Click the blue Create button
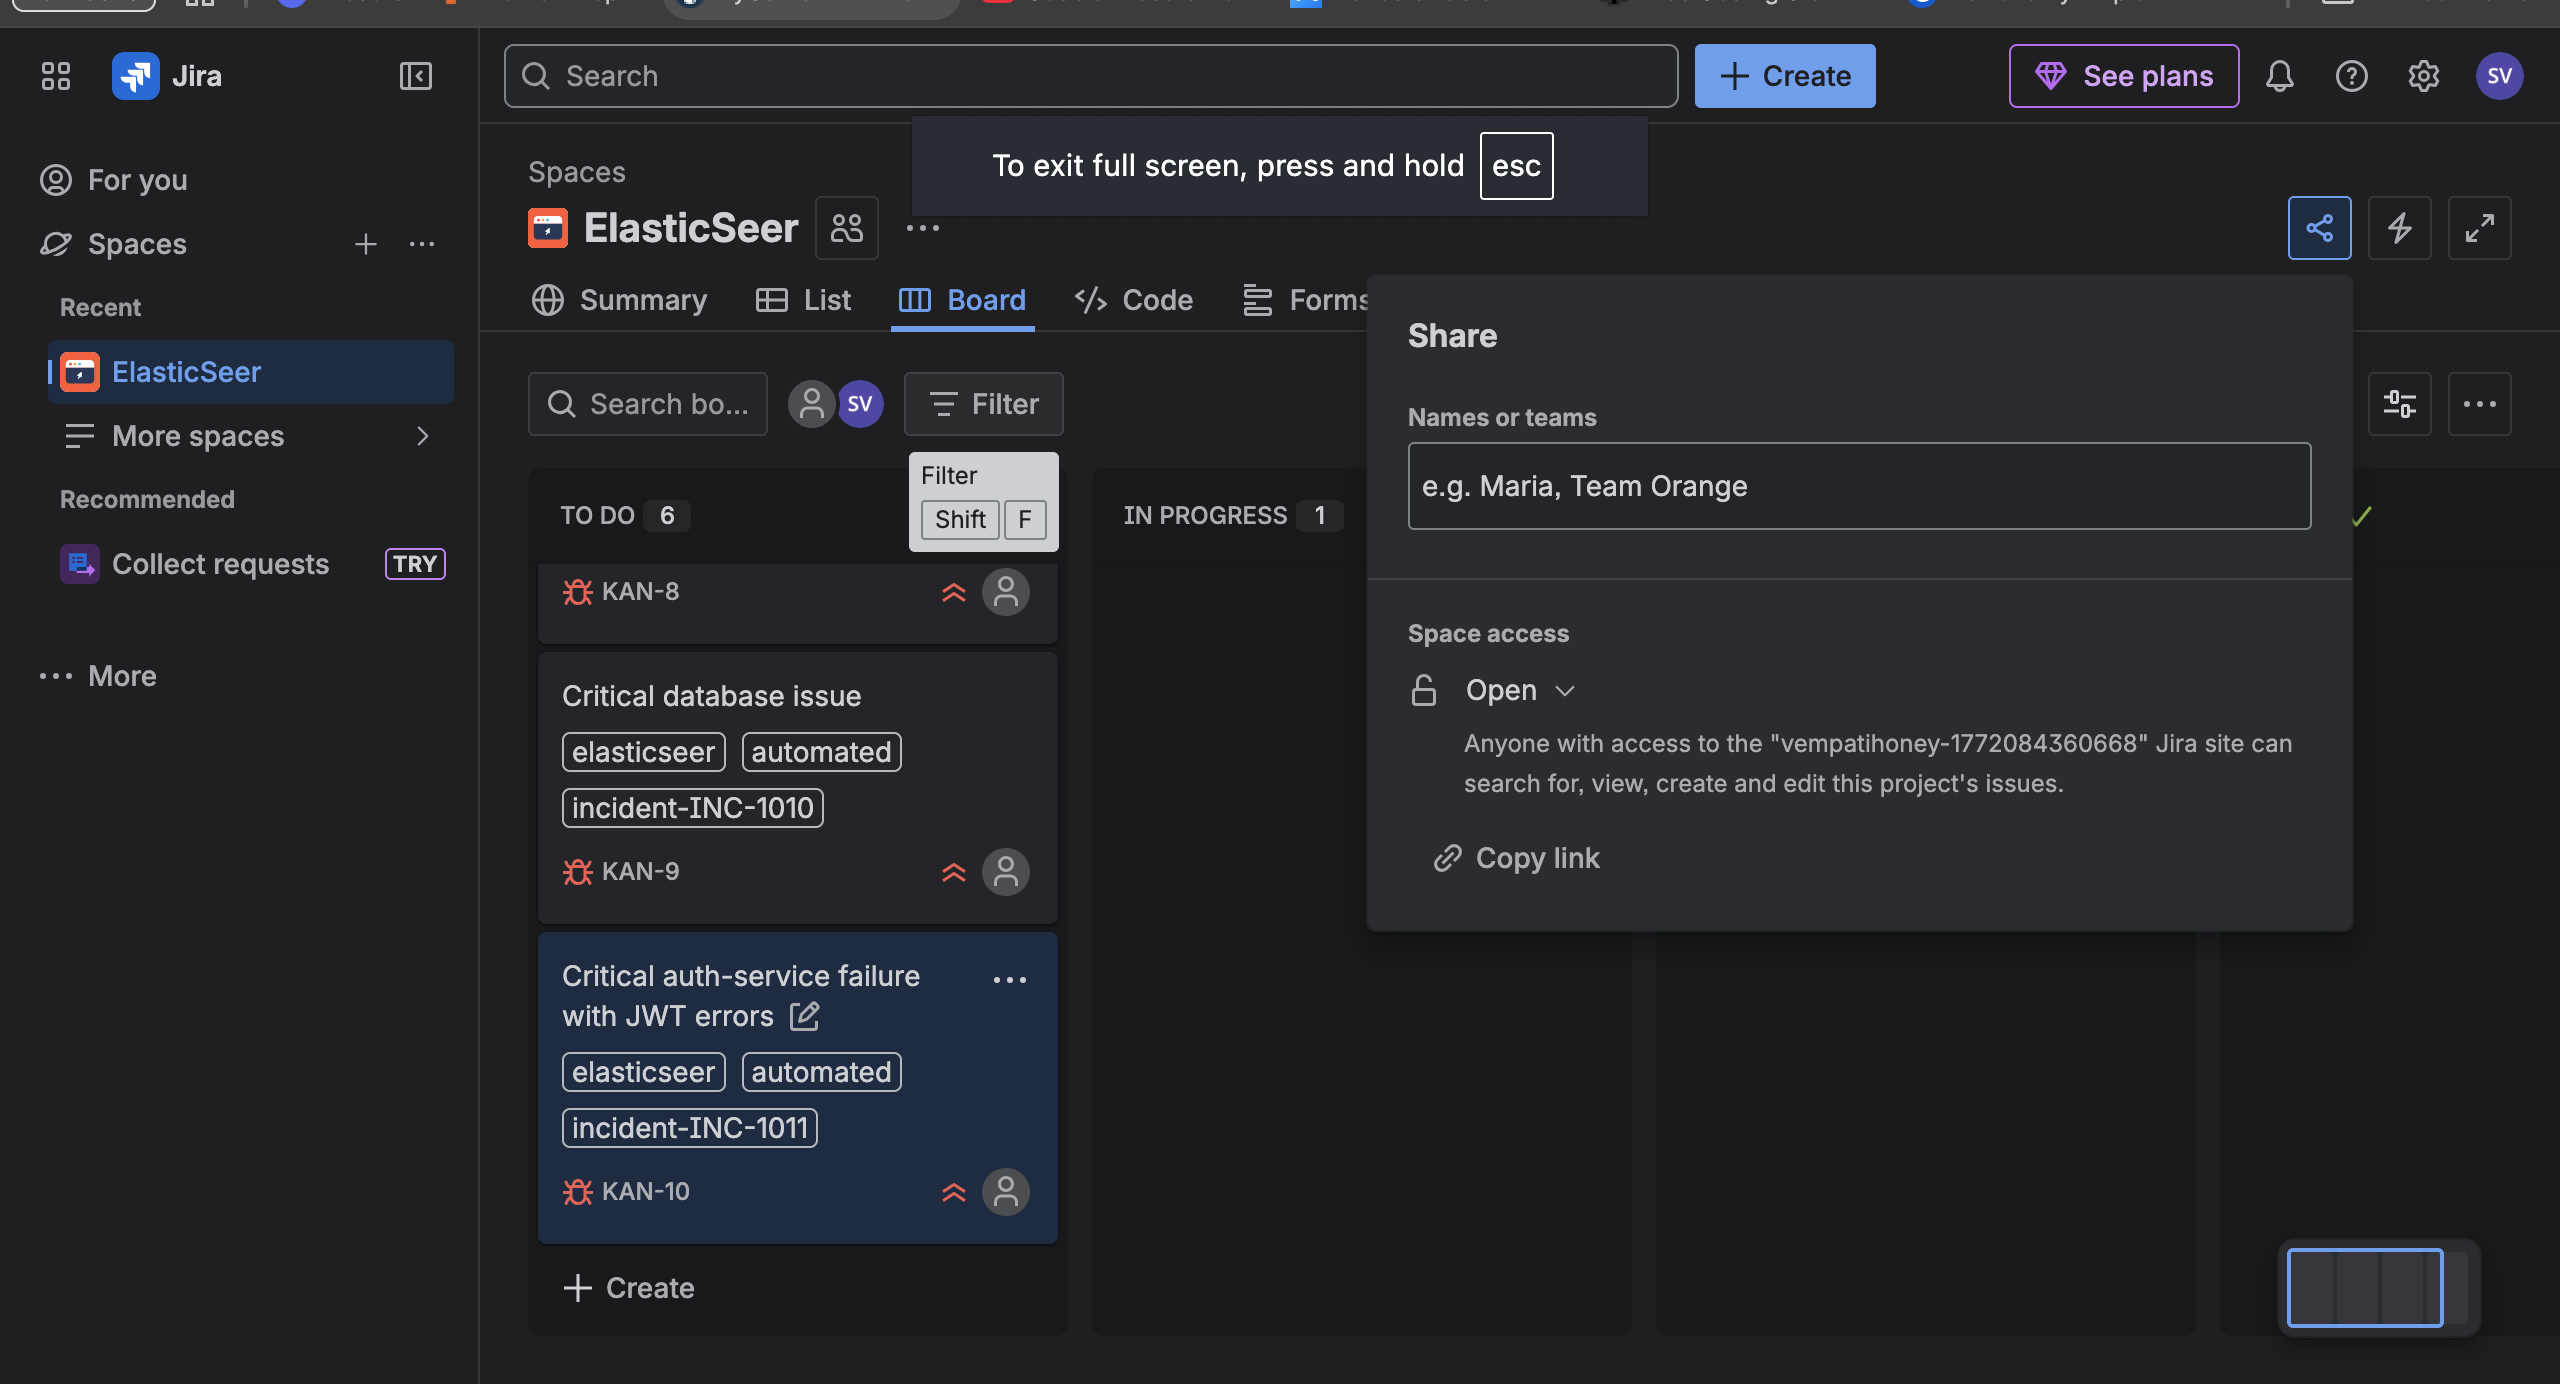2560x1384 pixels. coord(1784,76)
